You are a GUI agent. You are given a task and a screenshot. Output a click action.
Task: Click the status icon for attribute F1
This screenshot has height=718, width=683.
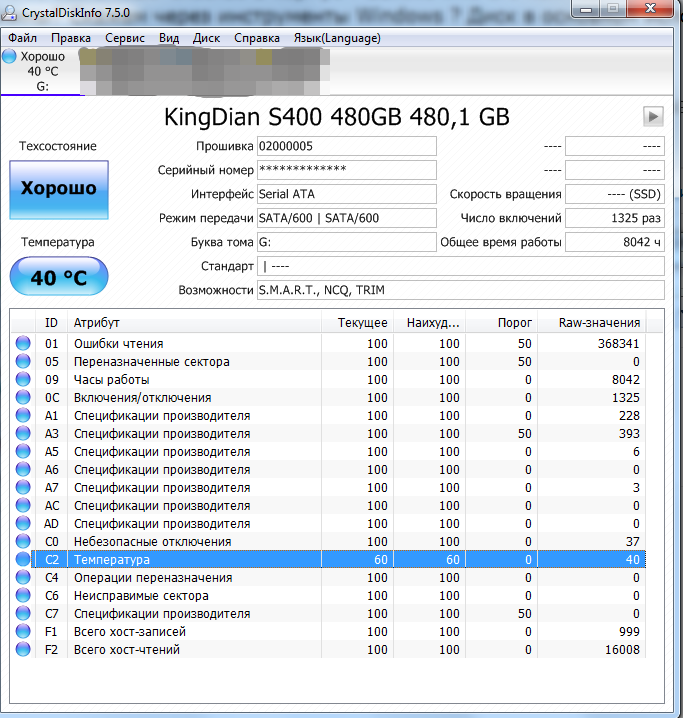23,631
